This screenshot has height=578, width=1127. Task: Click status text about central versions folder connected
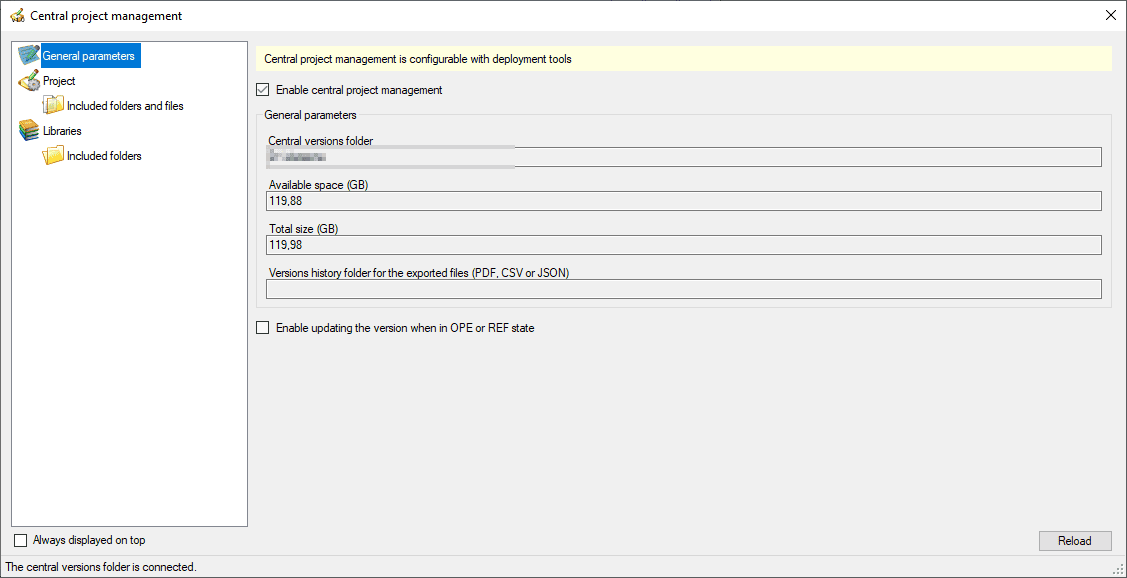[101, 567]
